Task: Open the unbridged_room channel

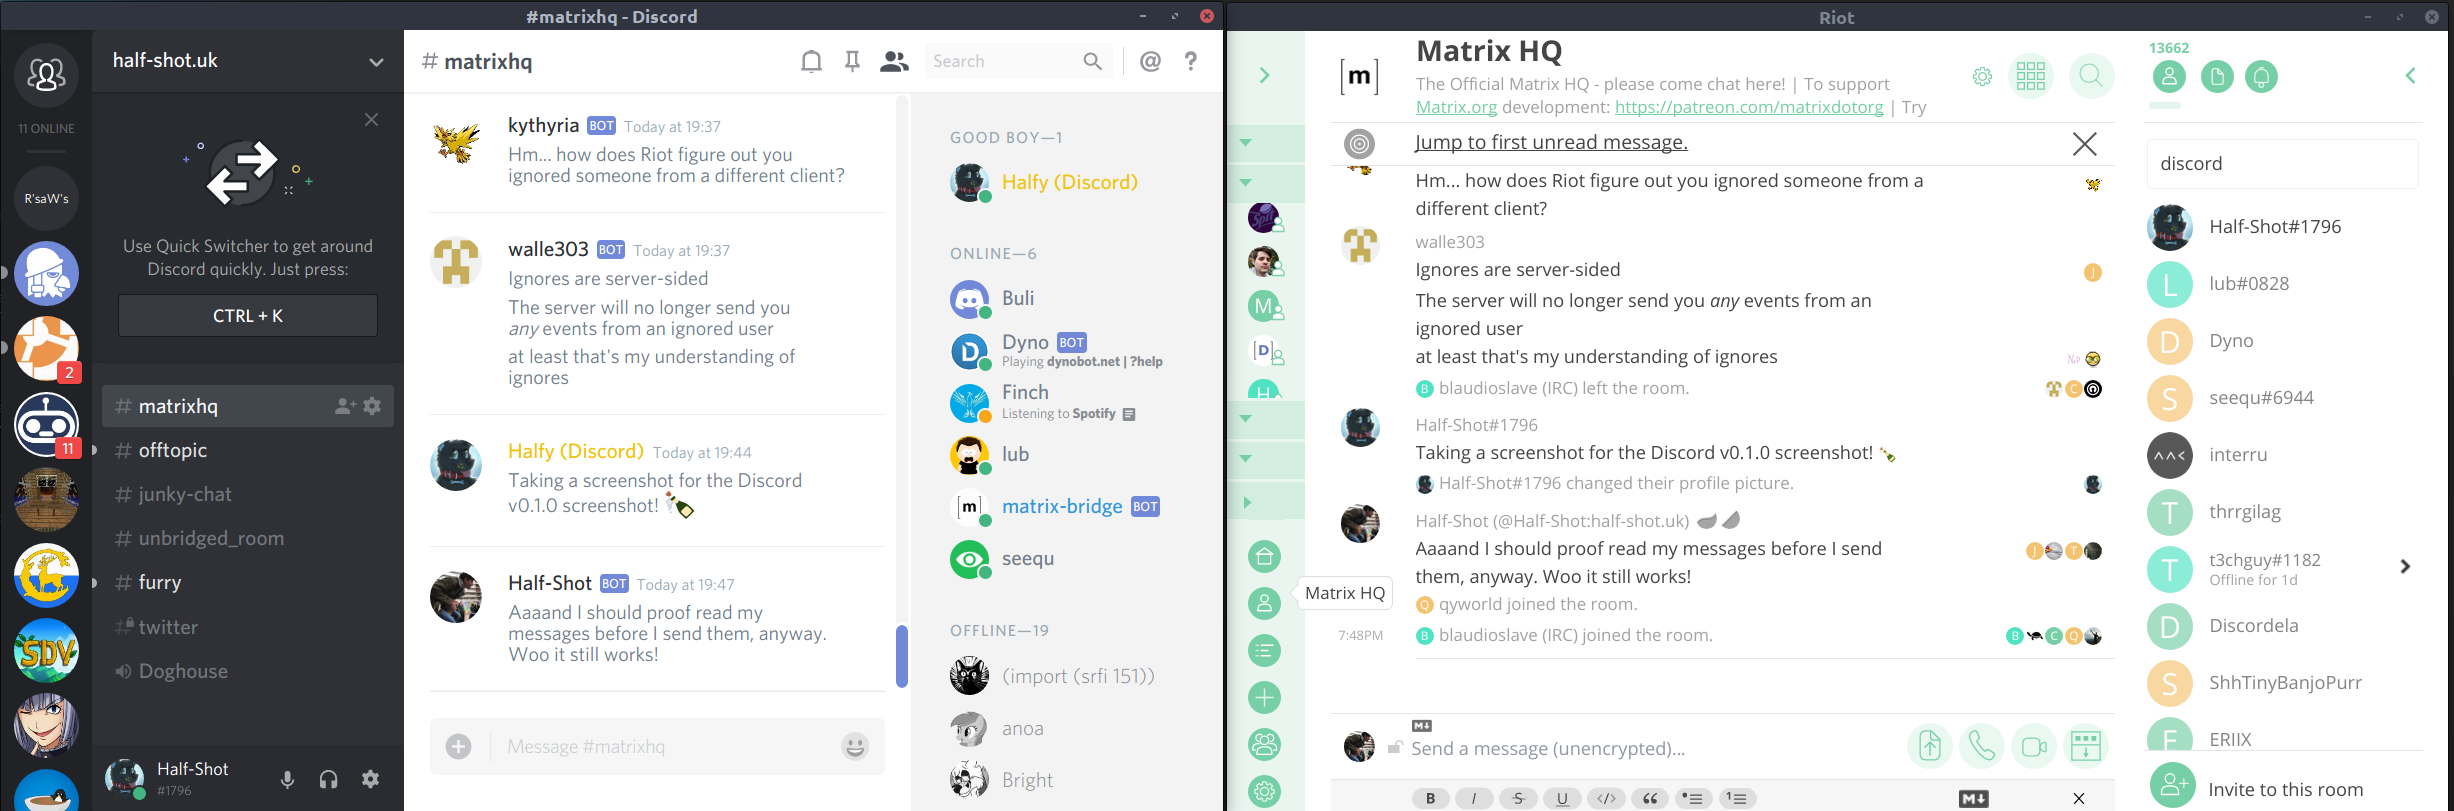Action: (x=247, y=538)
